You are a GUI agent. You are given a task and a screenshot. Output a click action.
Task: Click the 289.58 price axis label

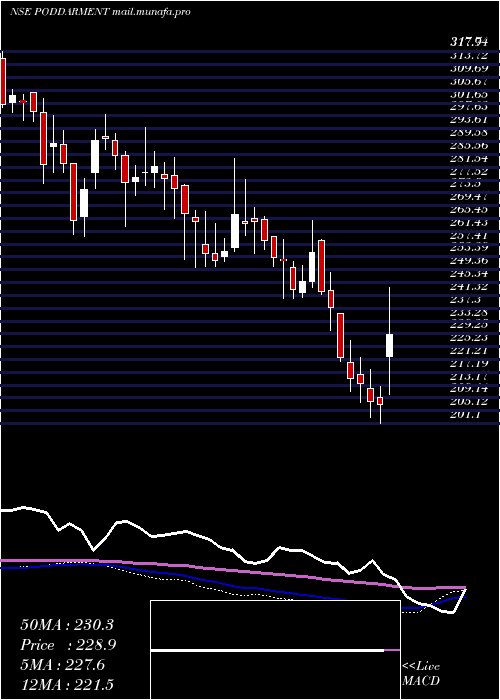coord(469,133)
